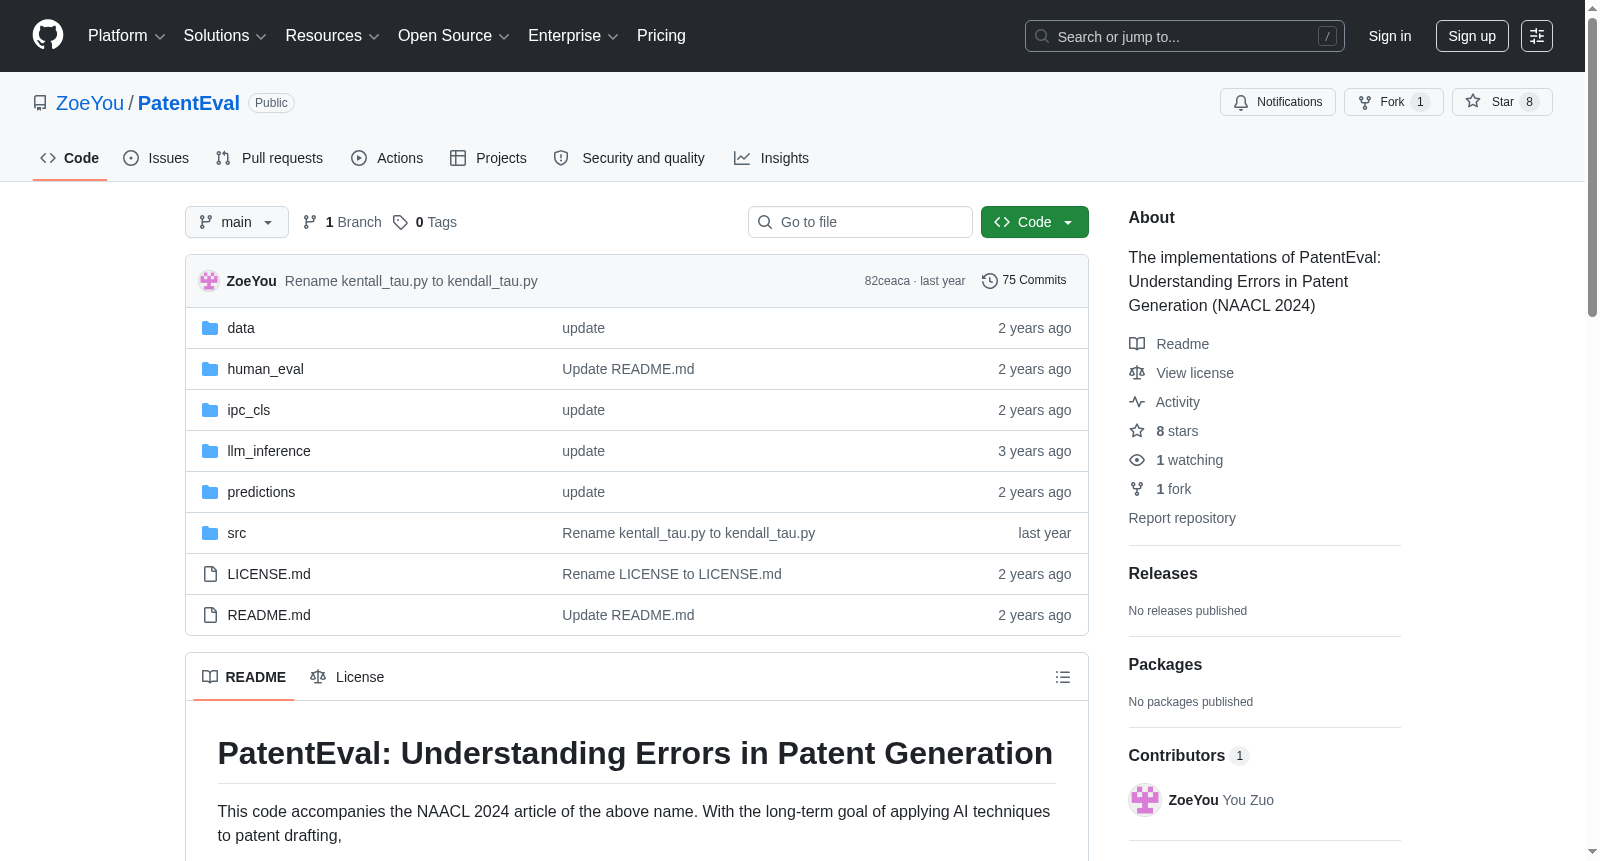Image resolution: width=1600 pixels, height=861 pixels.
Task: Click the repository icon before ZoeYou
Action: point(40,103)
